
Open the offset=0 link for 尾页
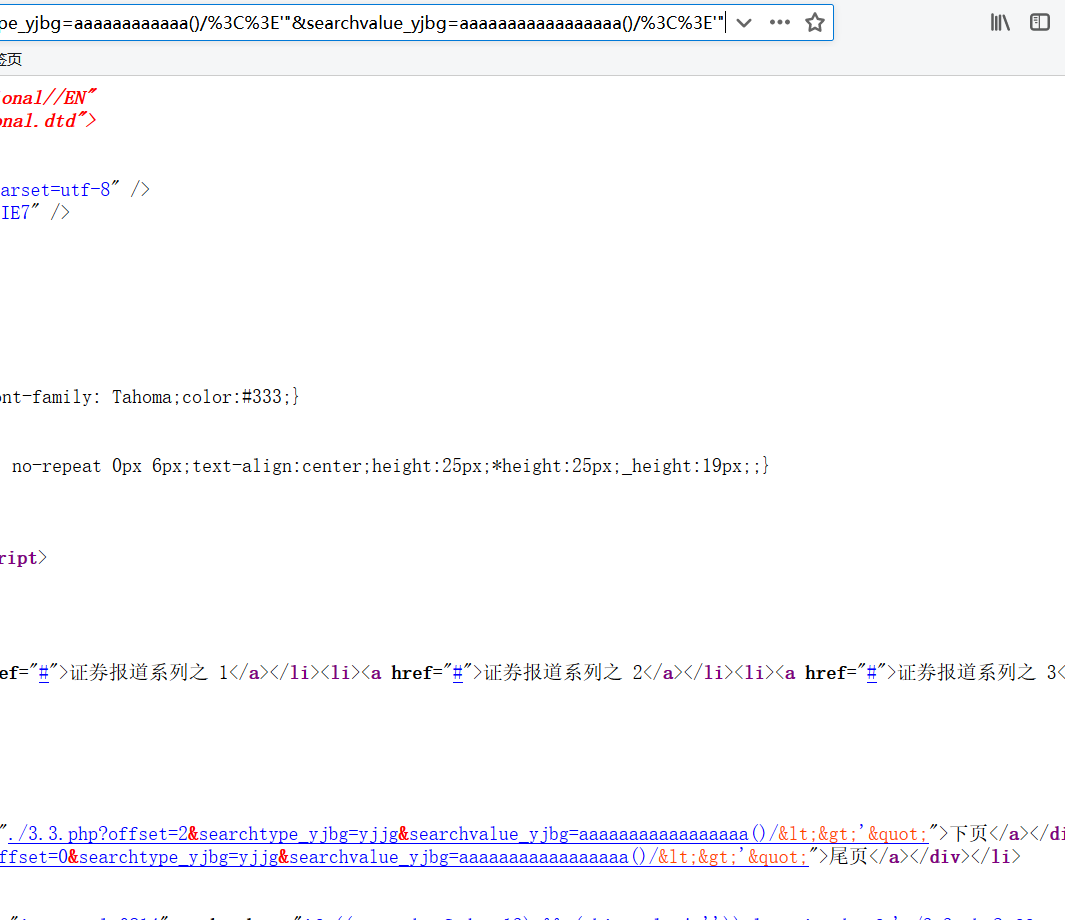click(404, 857)
